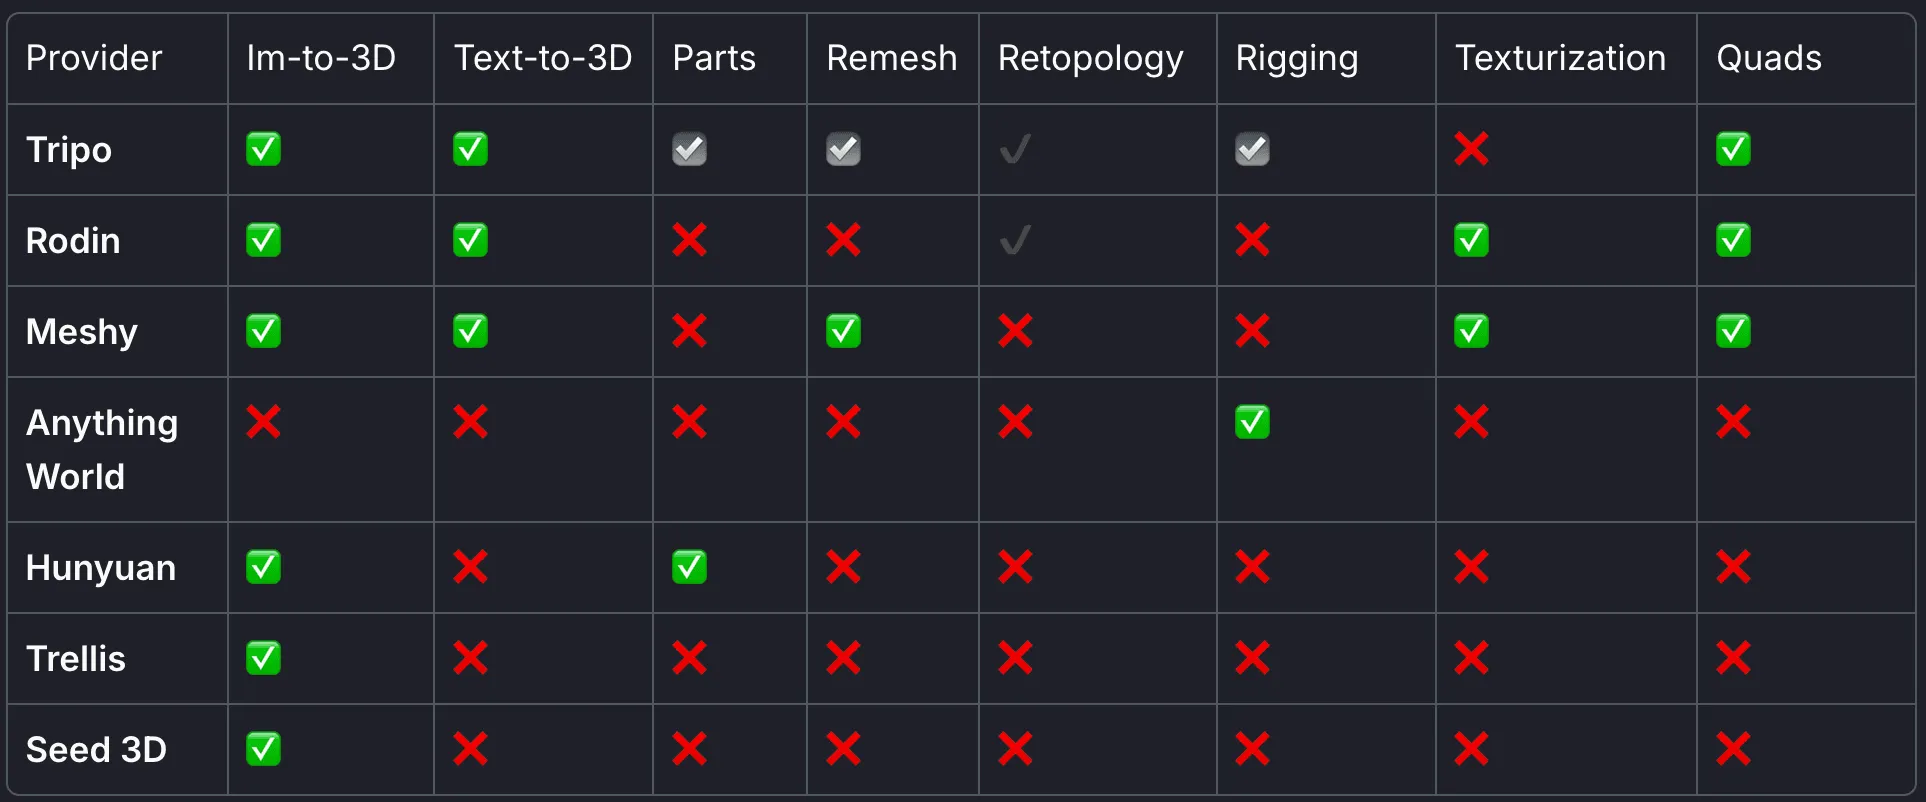
Task: Click the red cross for Anything World Im-to-3D
Action: tap(263, 422)
